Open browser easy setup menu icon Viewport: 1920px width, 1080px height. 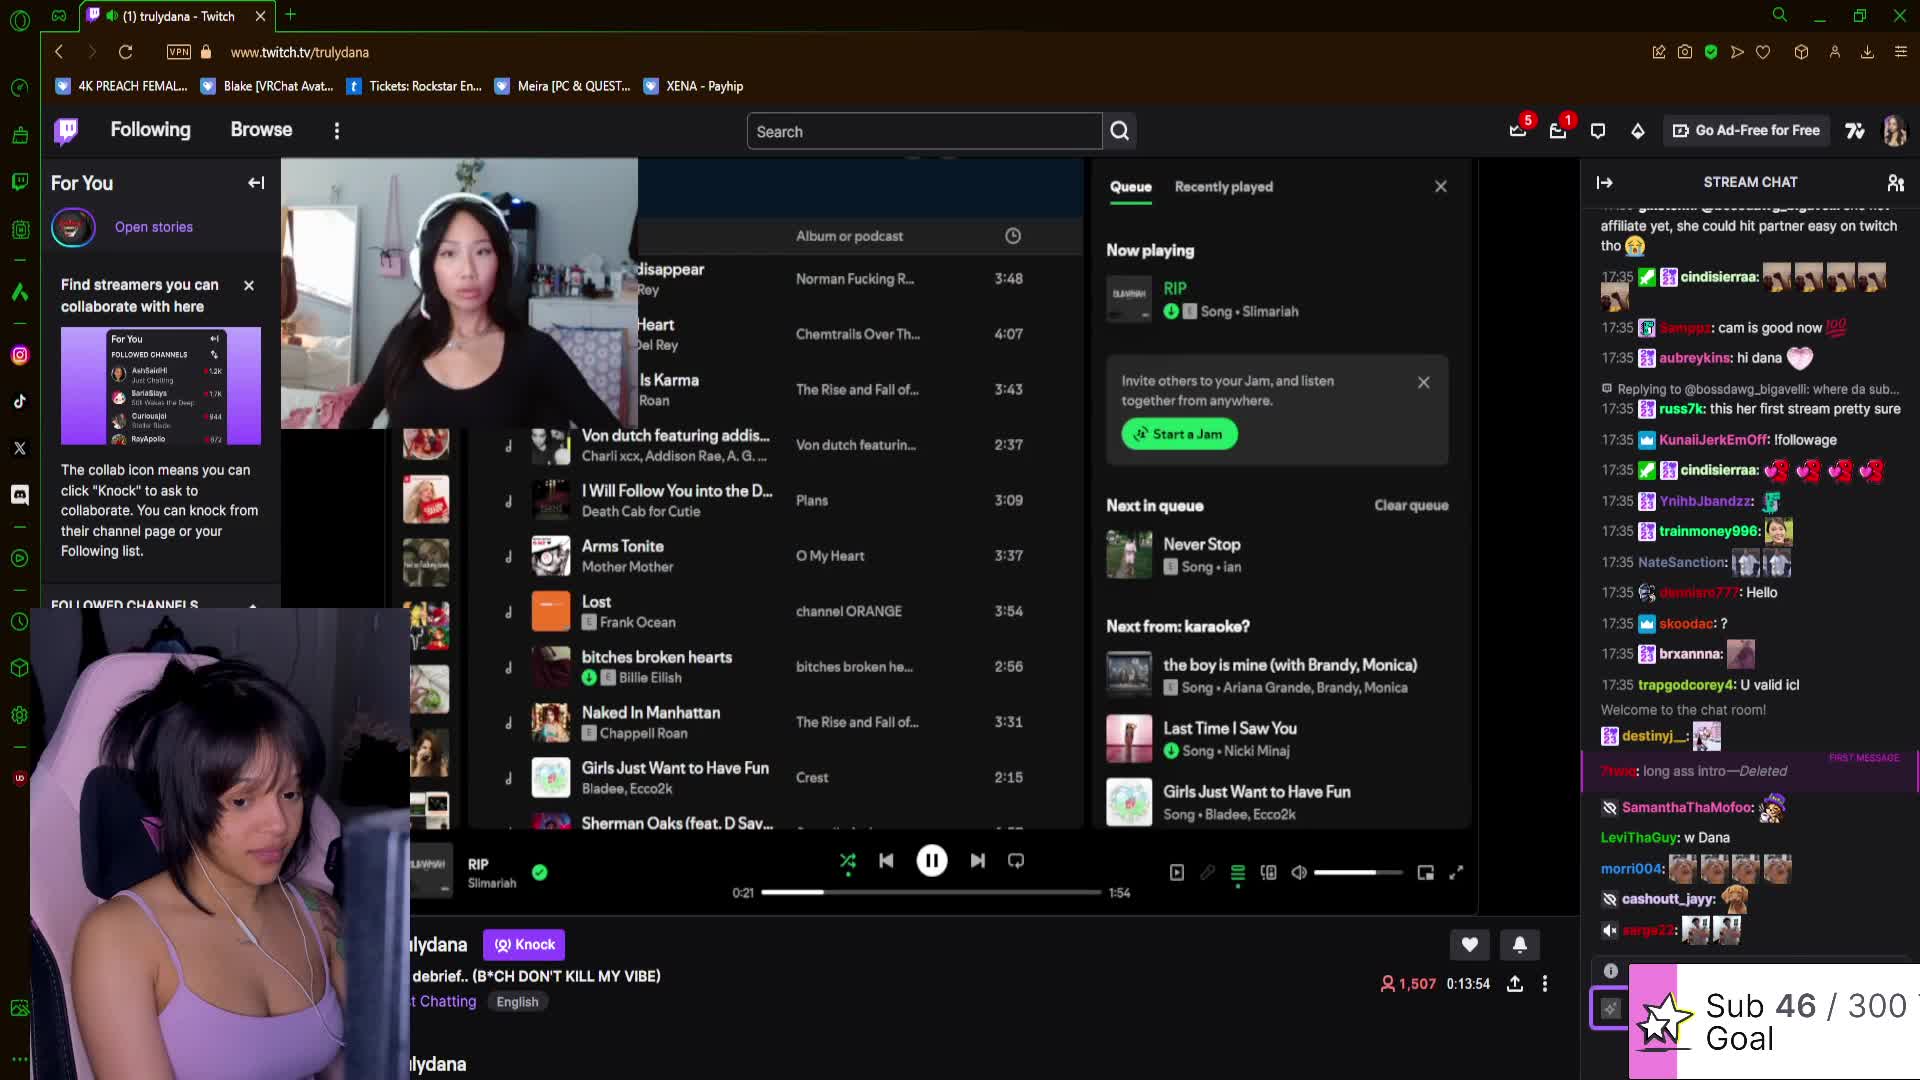click(1900, 52)
